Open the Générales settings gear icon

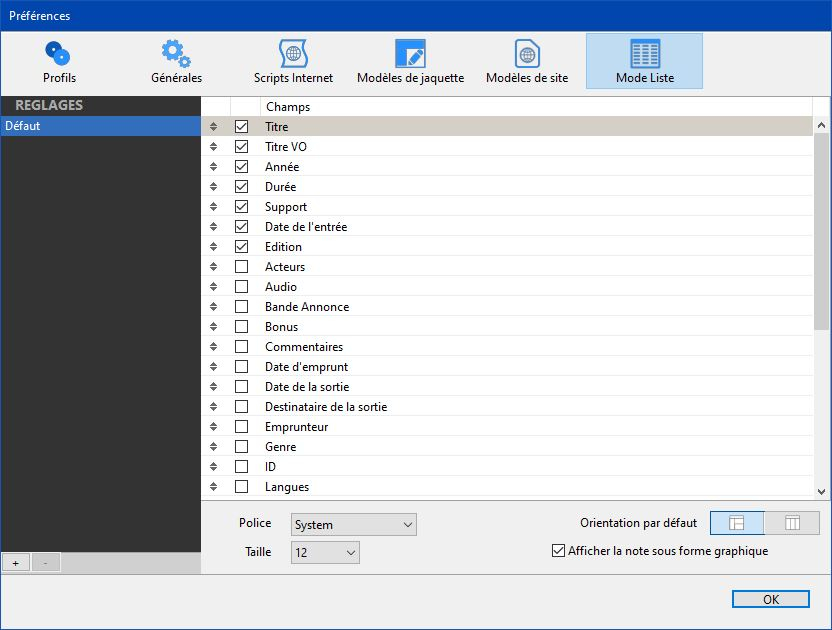pos(177,61)
